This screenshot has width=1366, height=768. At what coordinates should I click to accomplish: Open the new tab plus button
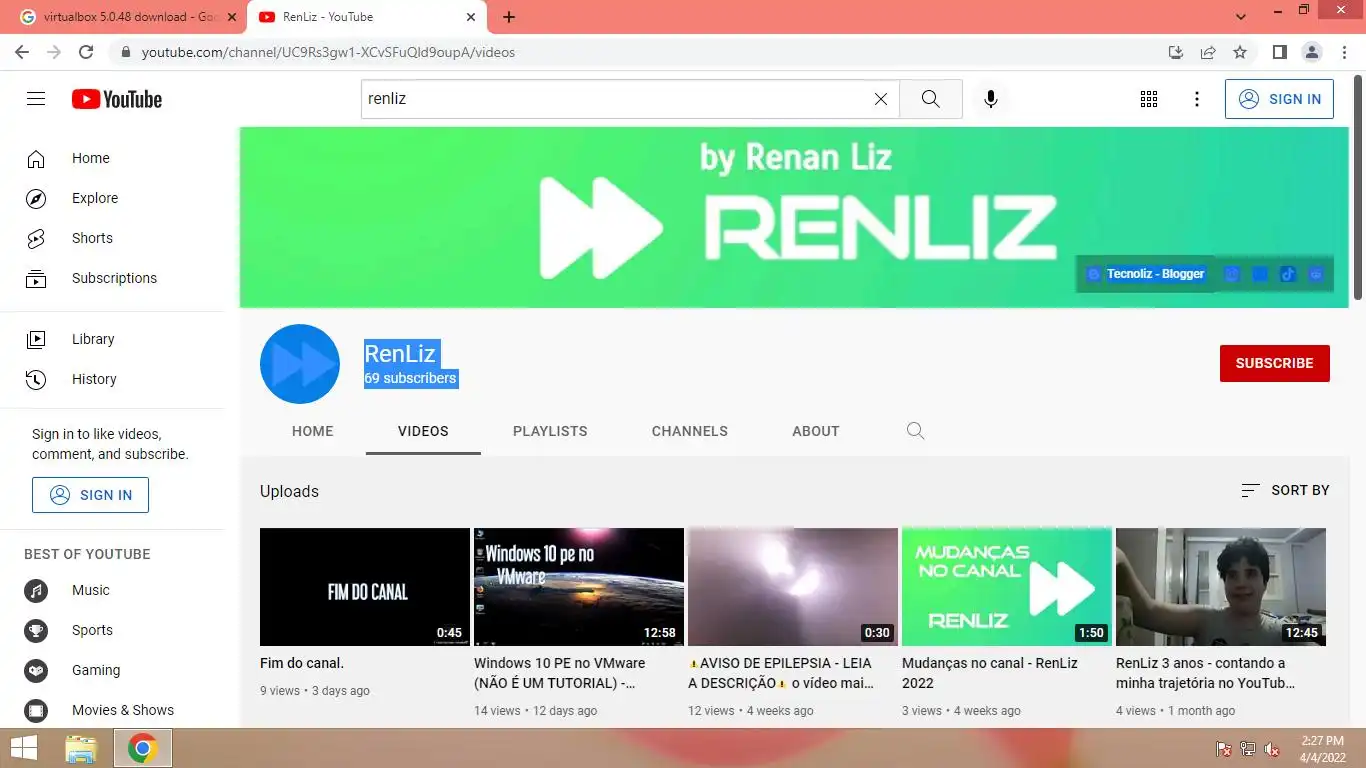click(x=509, y=17)
